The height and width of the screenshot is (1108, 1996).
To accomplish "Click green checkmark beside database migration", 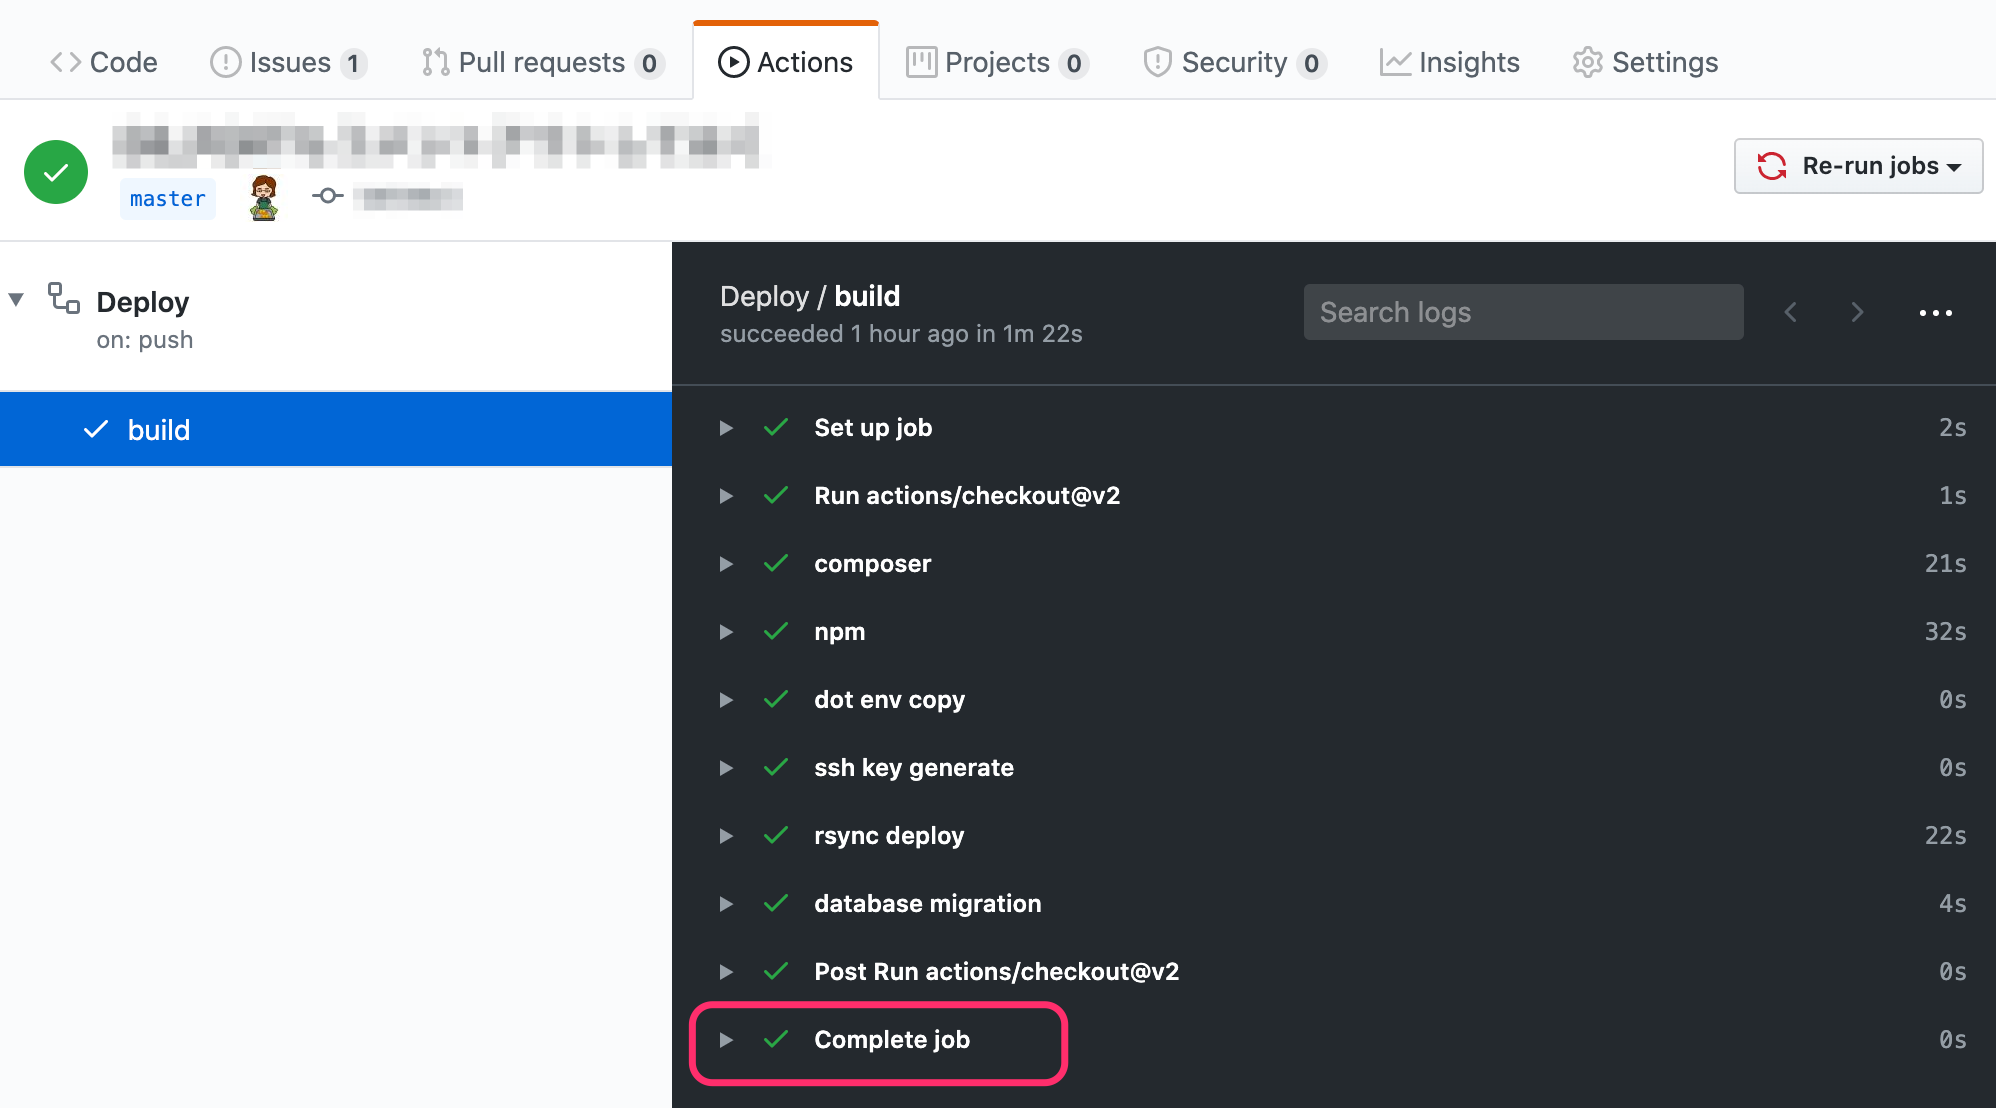I will (776, 903).
